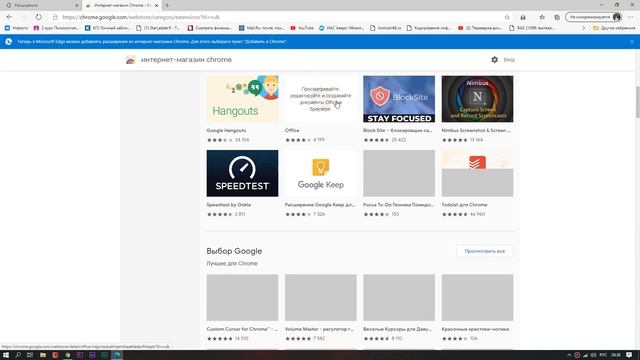Click the Volume Master title text
Image resolution: width=640 pixels, height=360 pixels.
click(x=319, y=329)
